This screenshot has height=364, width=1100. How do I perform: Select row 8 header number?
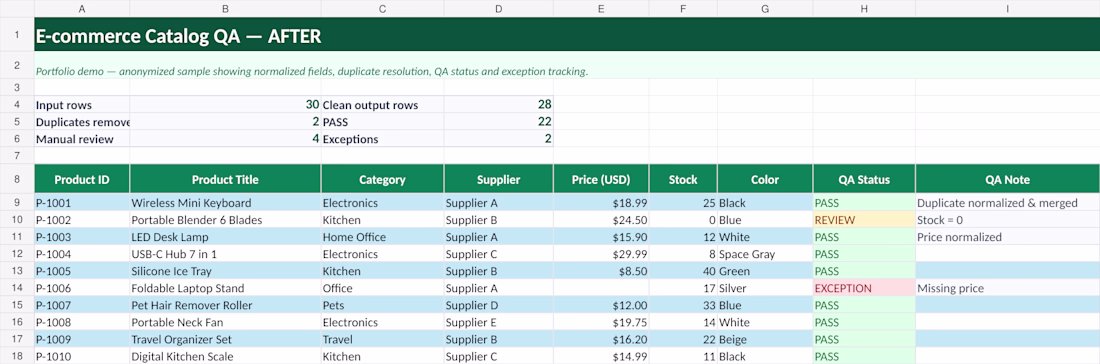(17, 179)
